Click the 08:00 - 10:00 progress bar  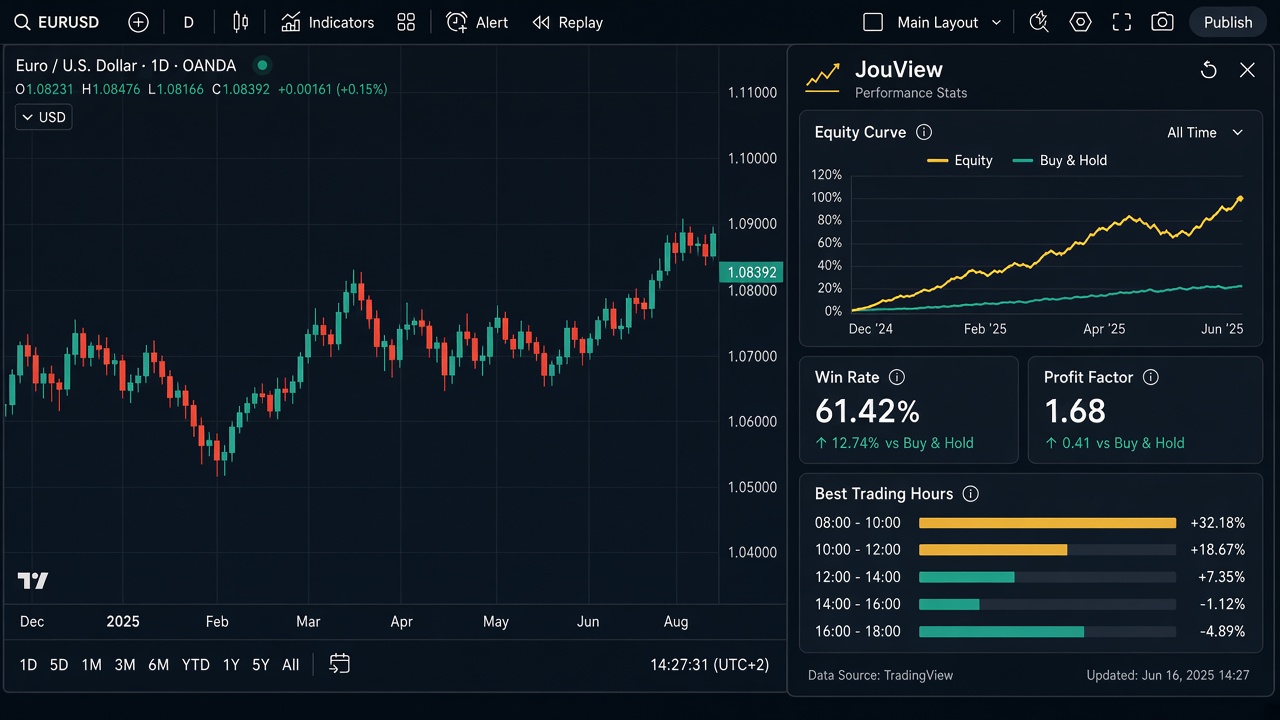coord(1047,523)
